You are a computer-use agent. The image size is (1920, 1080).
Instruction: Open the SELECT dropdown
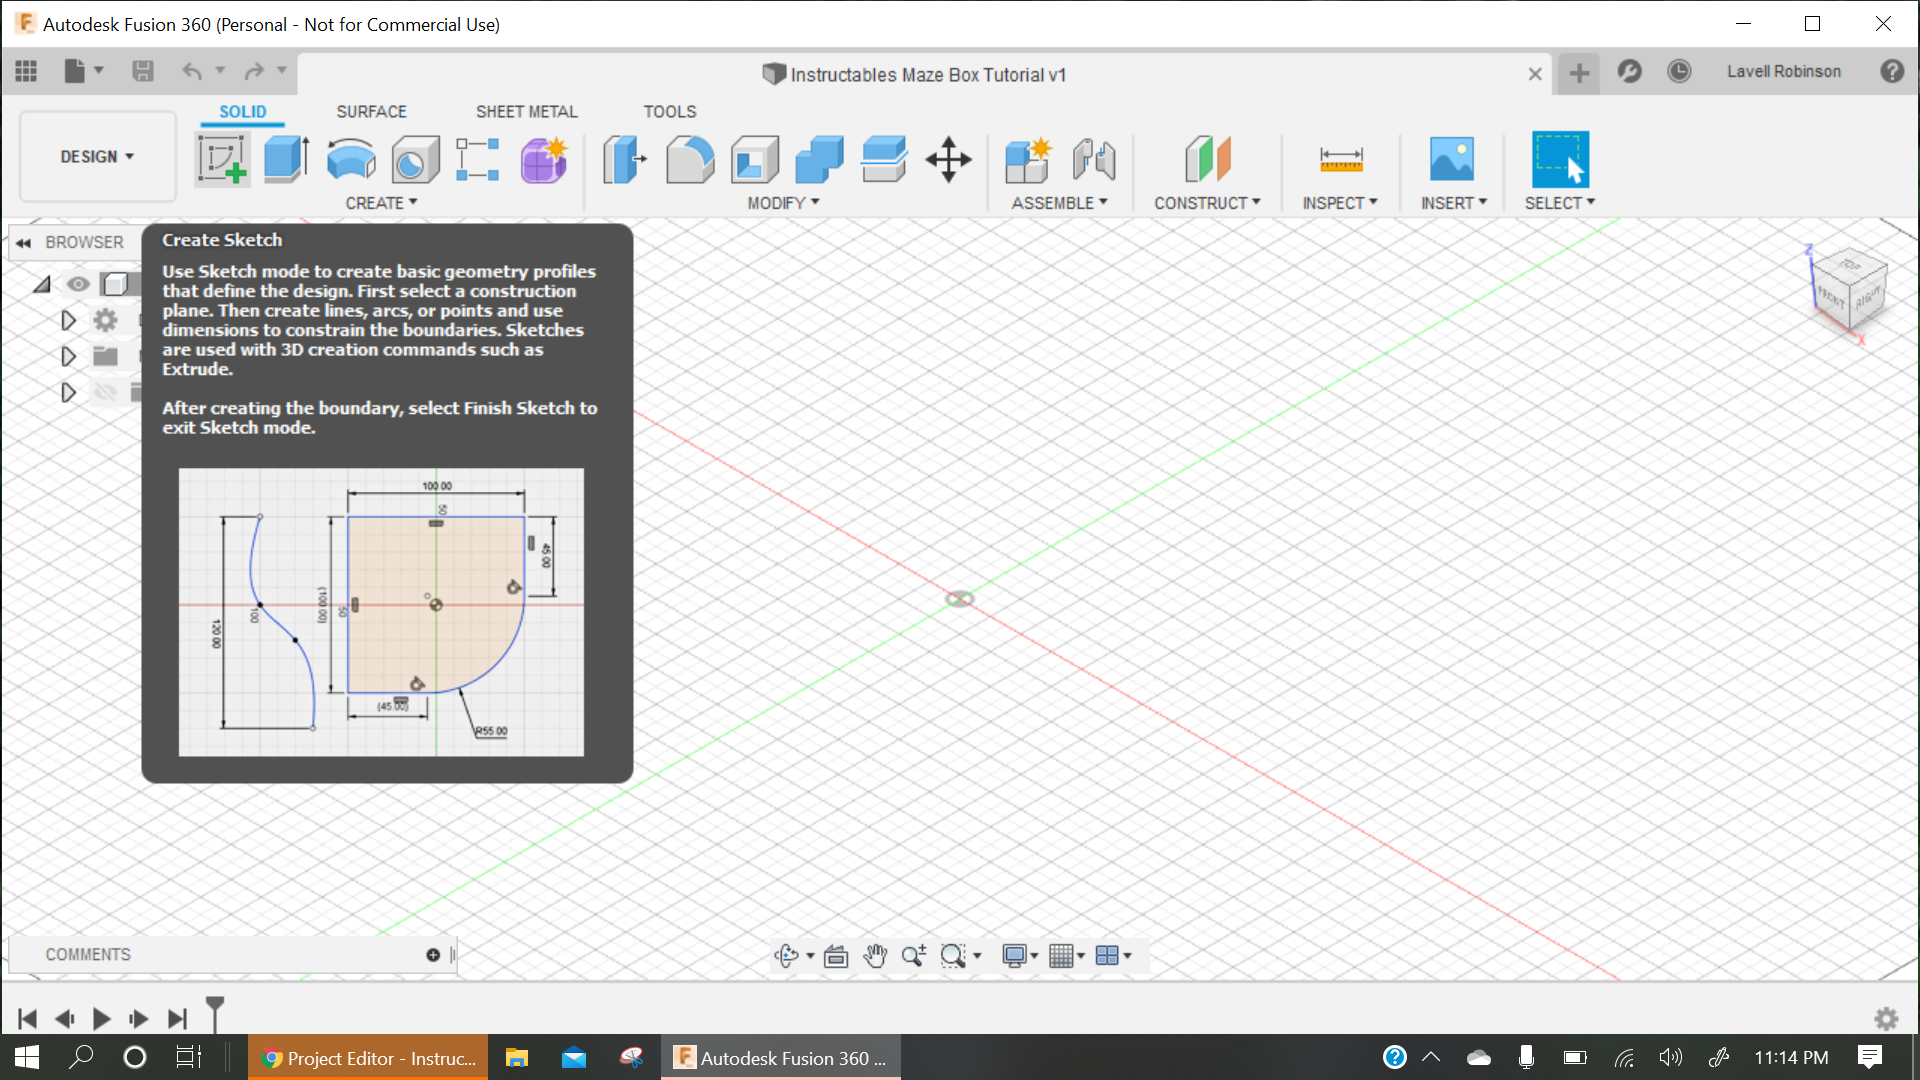1560,203
